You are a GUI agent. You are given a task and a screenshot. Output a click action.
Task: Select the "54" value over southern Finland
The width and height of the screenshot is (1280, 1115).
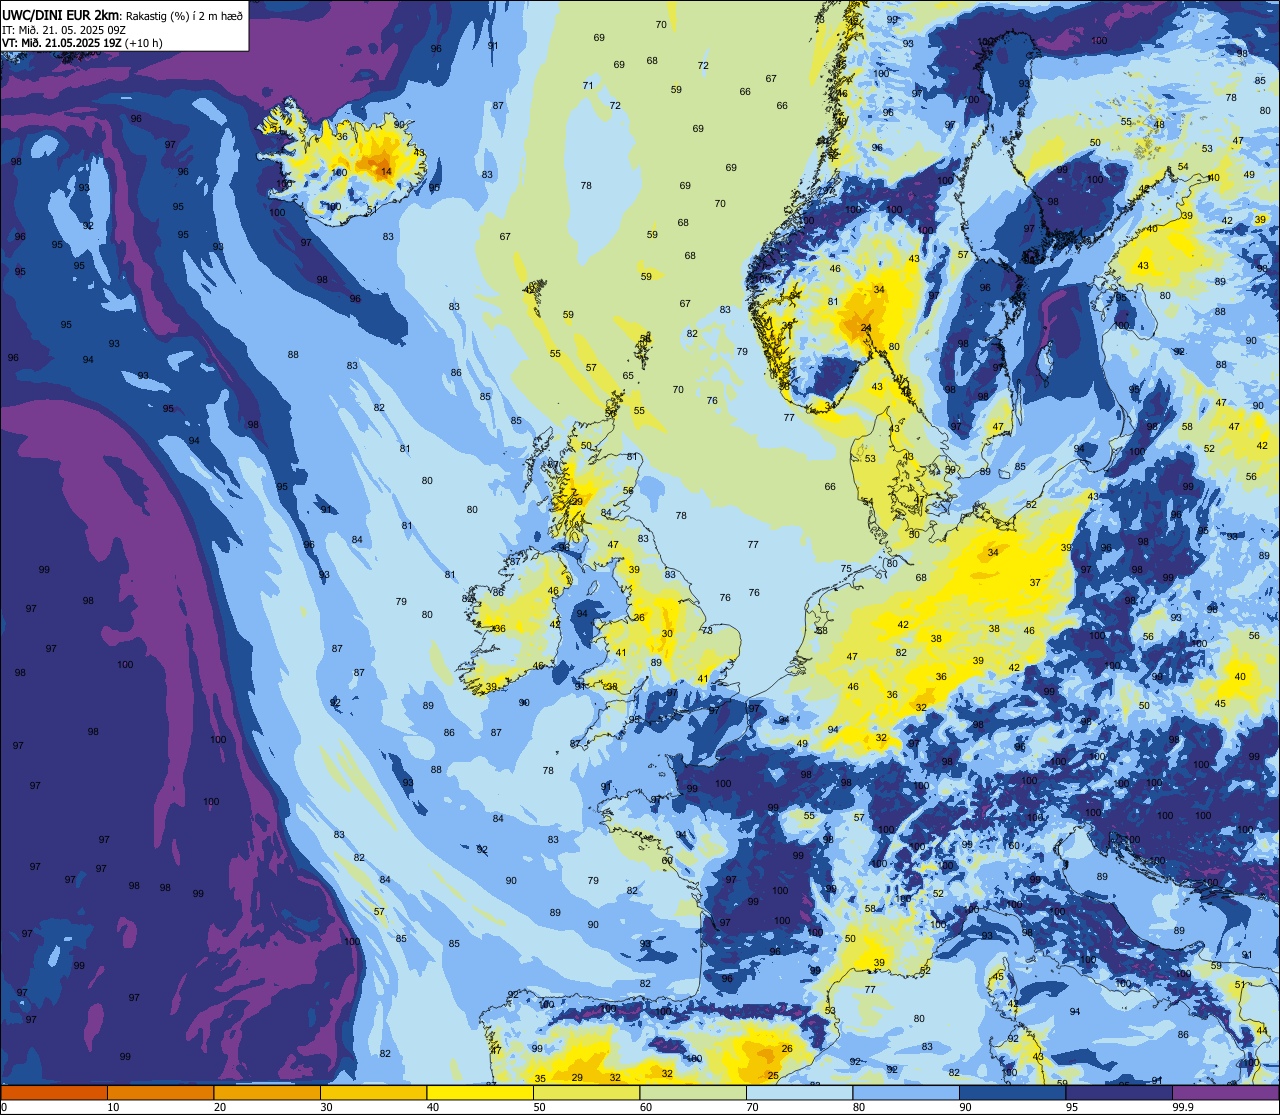(x=1183, y=167)
